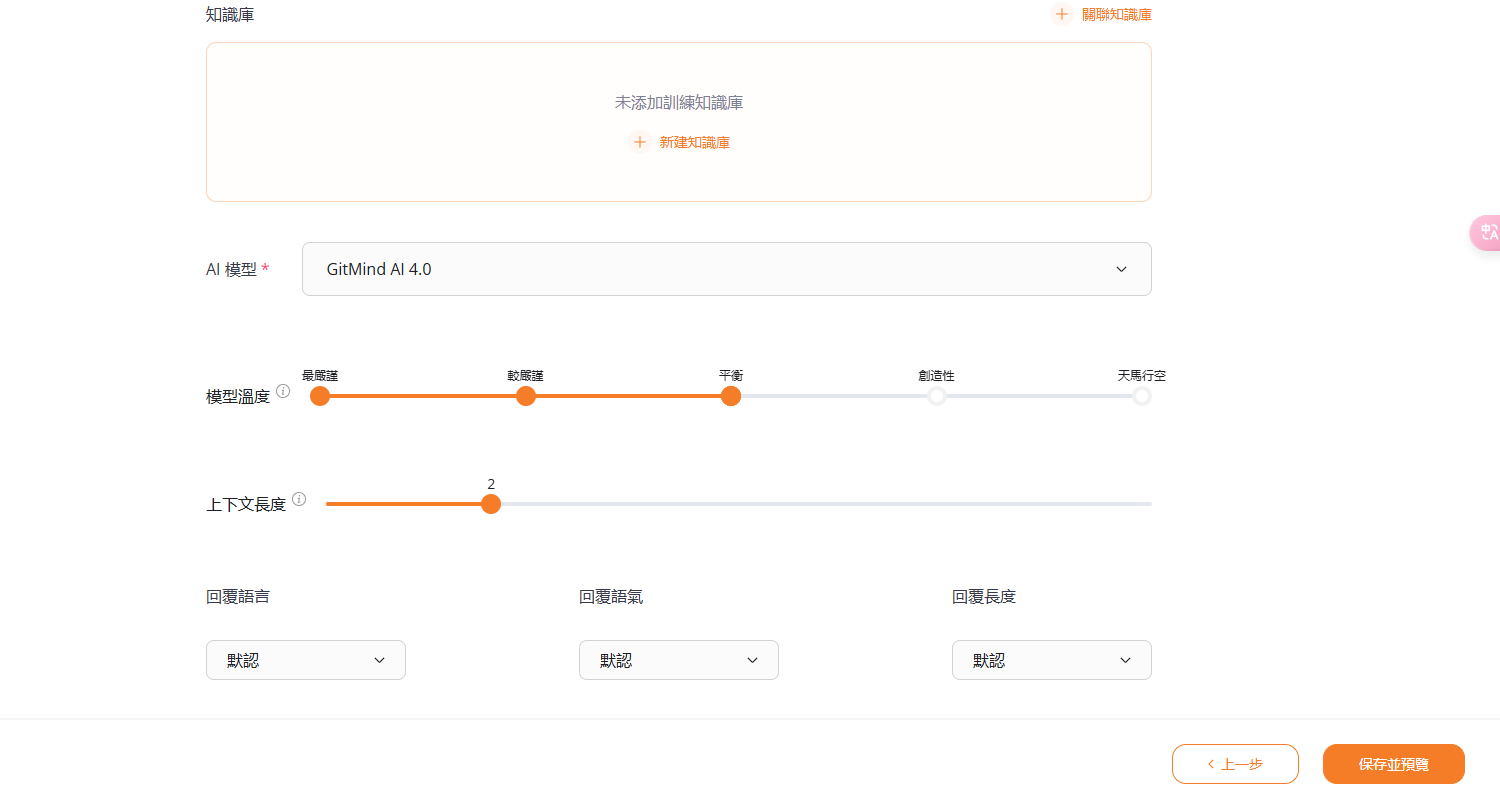The height and width of the screenshot is (800, 1500).
Task: Set model temperature to 最嚴謹
Action: point(320,396)
